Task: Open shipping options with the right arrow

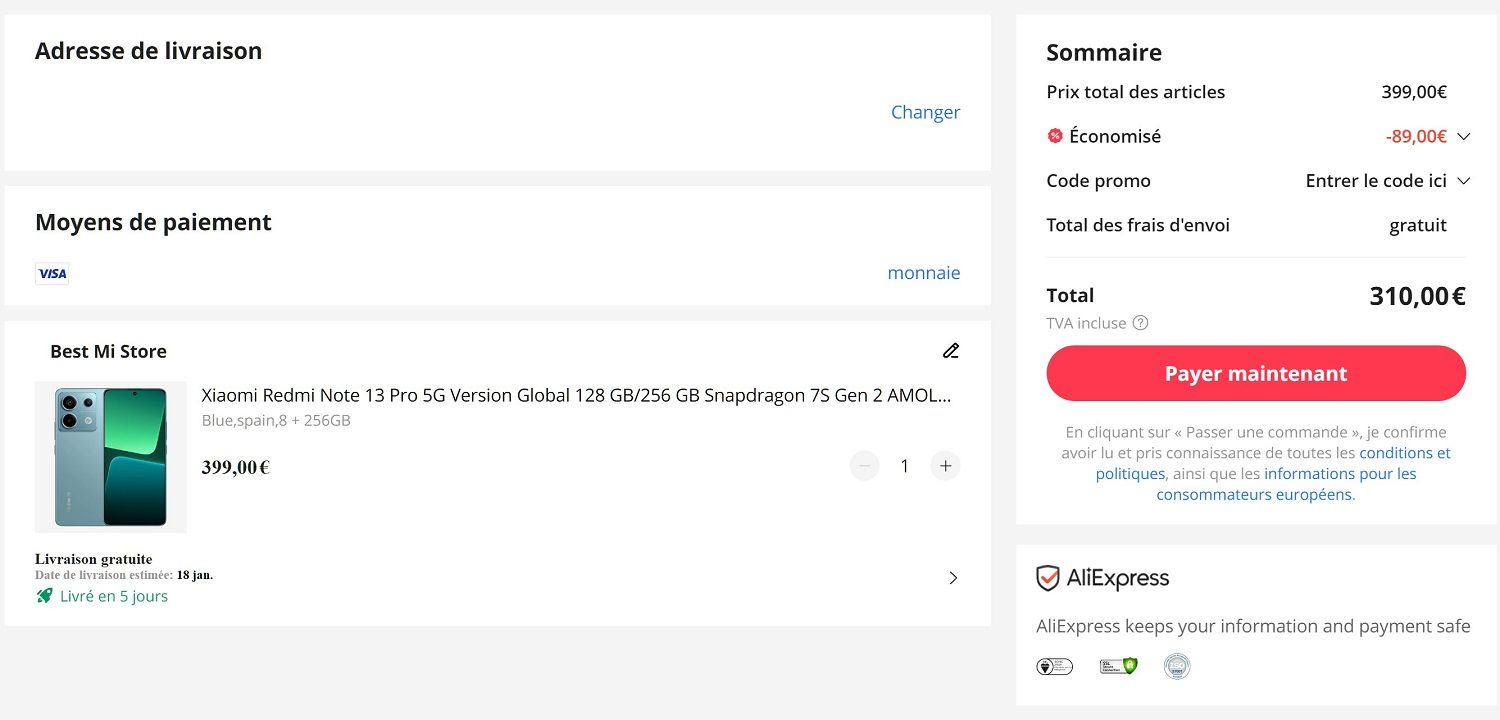Action: tap(953, 578)
